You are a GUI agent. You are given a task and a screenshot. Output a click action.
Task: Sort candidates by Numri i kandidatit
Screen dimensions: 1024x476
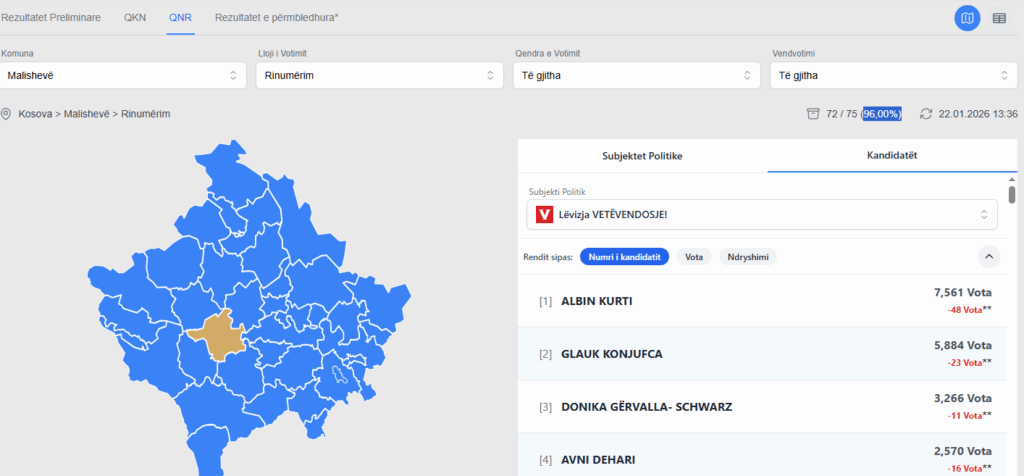(x=624, y=257)
